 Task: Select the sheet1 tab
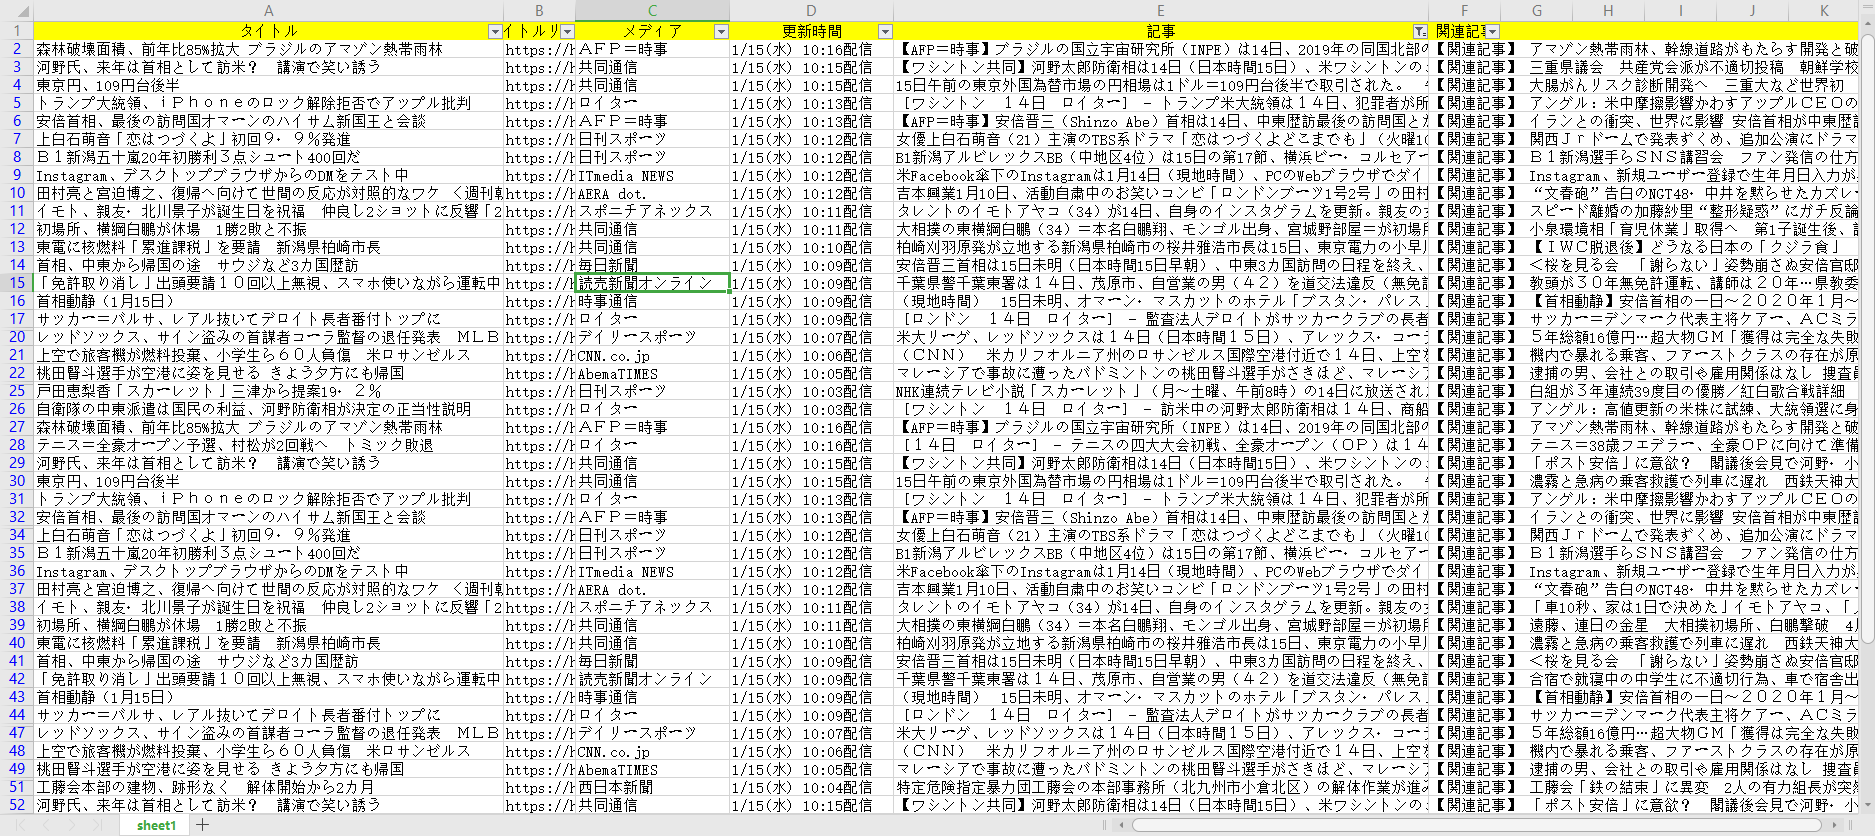[156, 825]
